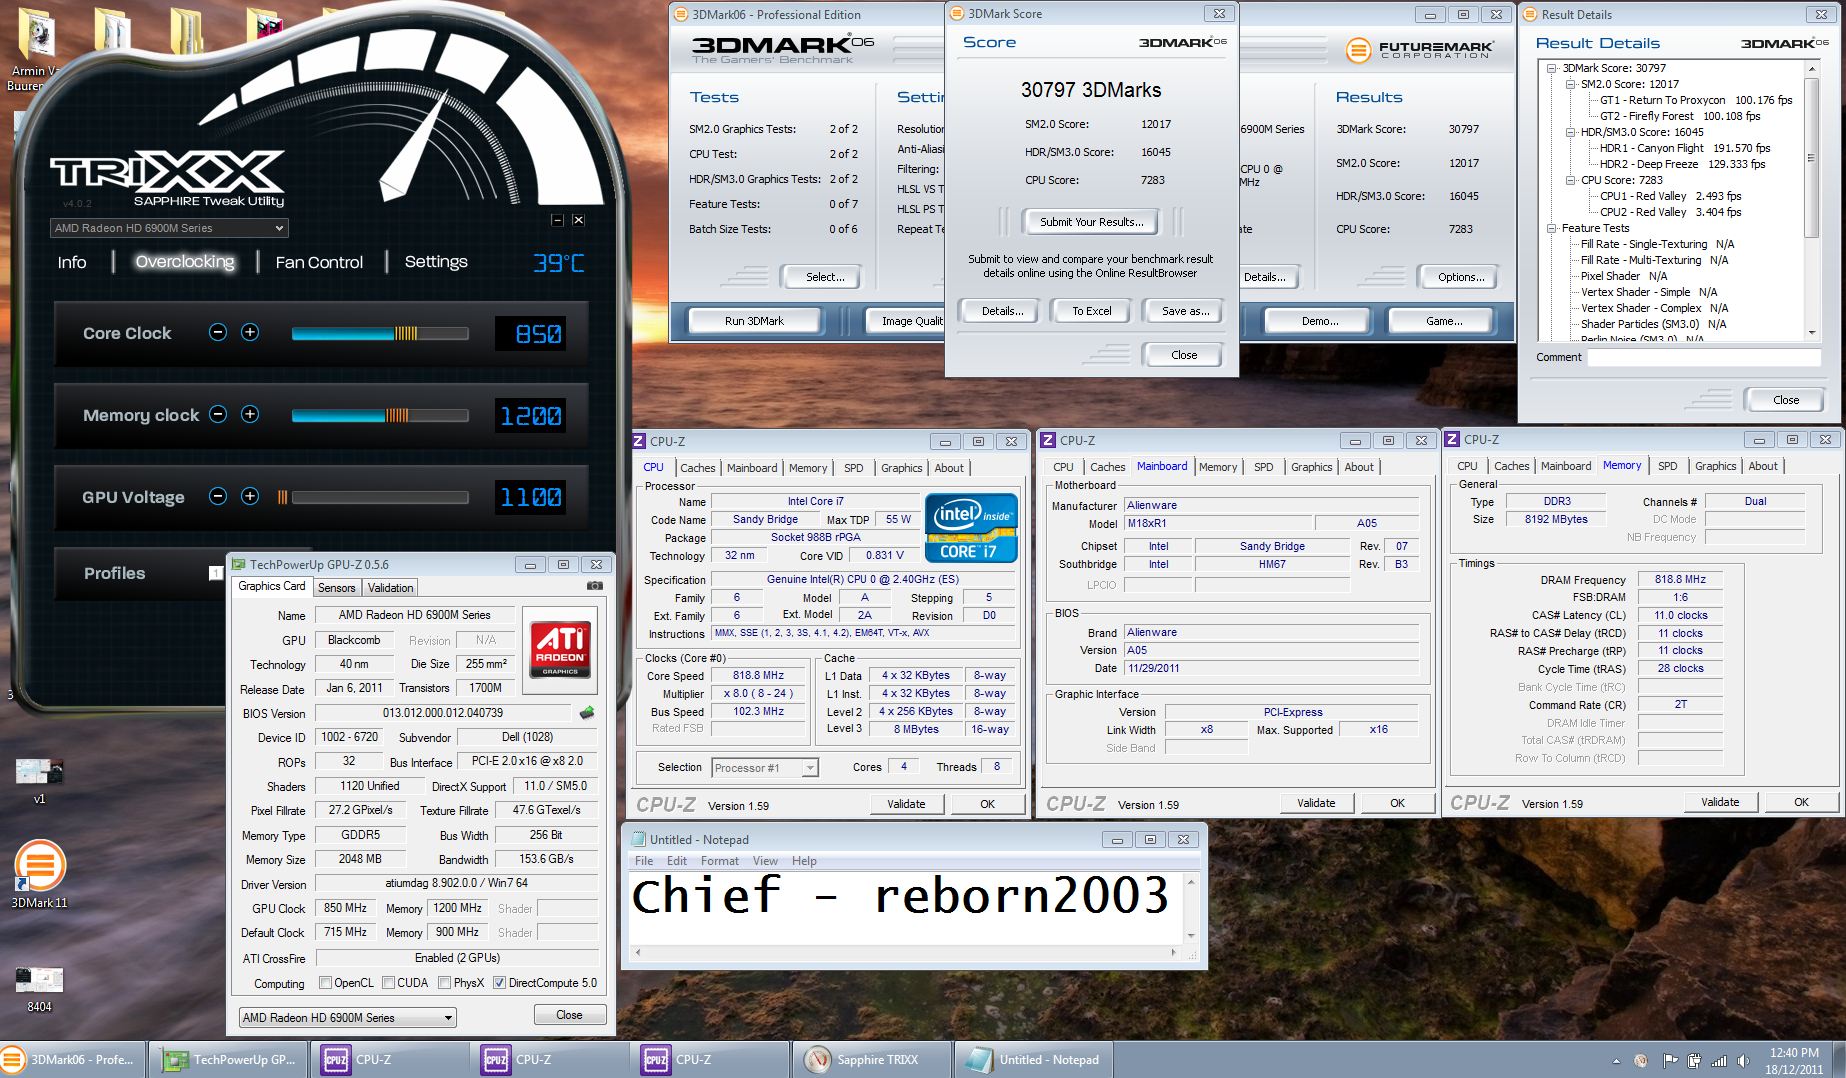Toggle the CUDA checkbox

point(389,983)
